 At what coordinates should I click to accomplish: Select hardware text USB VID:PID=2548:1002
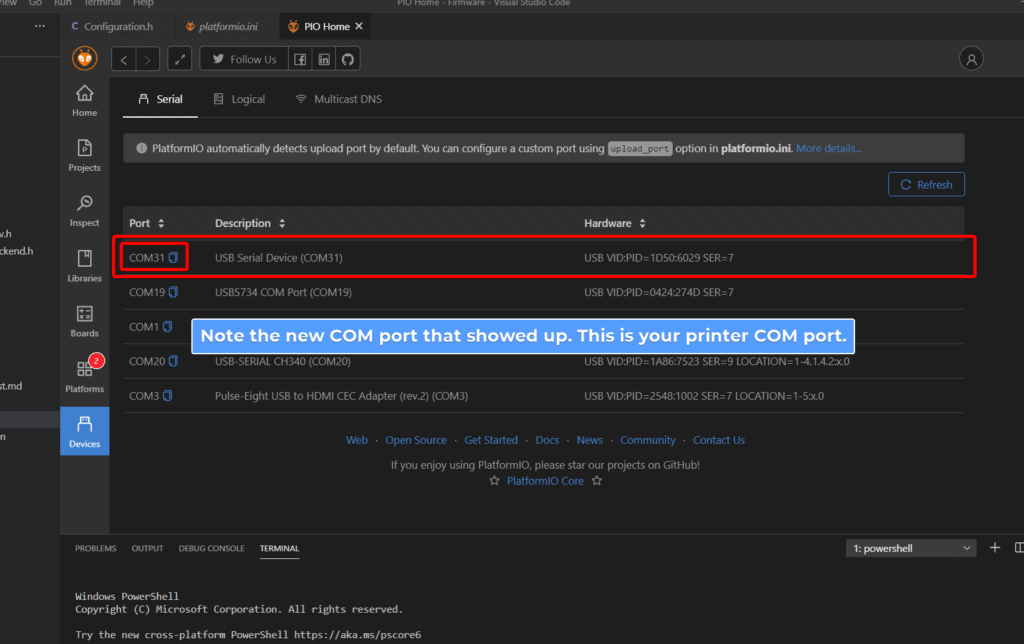(x=704, y=396)
